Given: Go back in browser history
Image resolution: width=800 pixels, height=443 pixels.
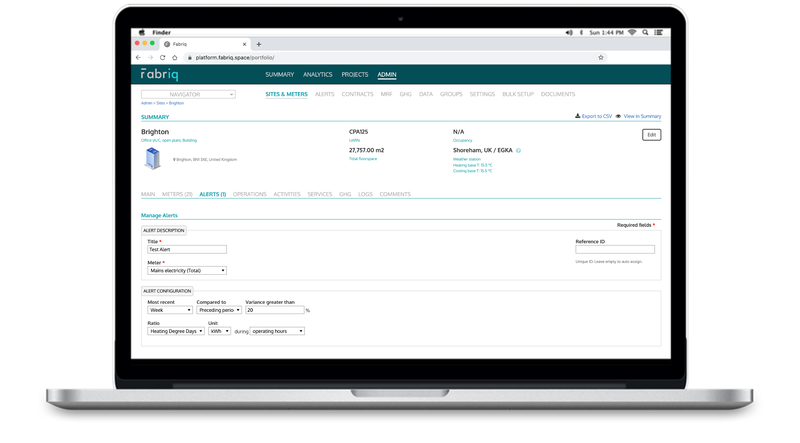Looking at the screenshot, I should (138, 58).
